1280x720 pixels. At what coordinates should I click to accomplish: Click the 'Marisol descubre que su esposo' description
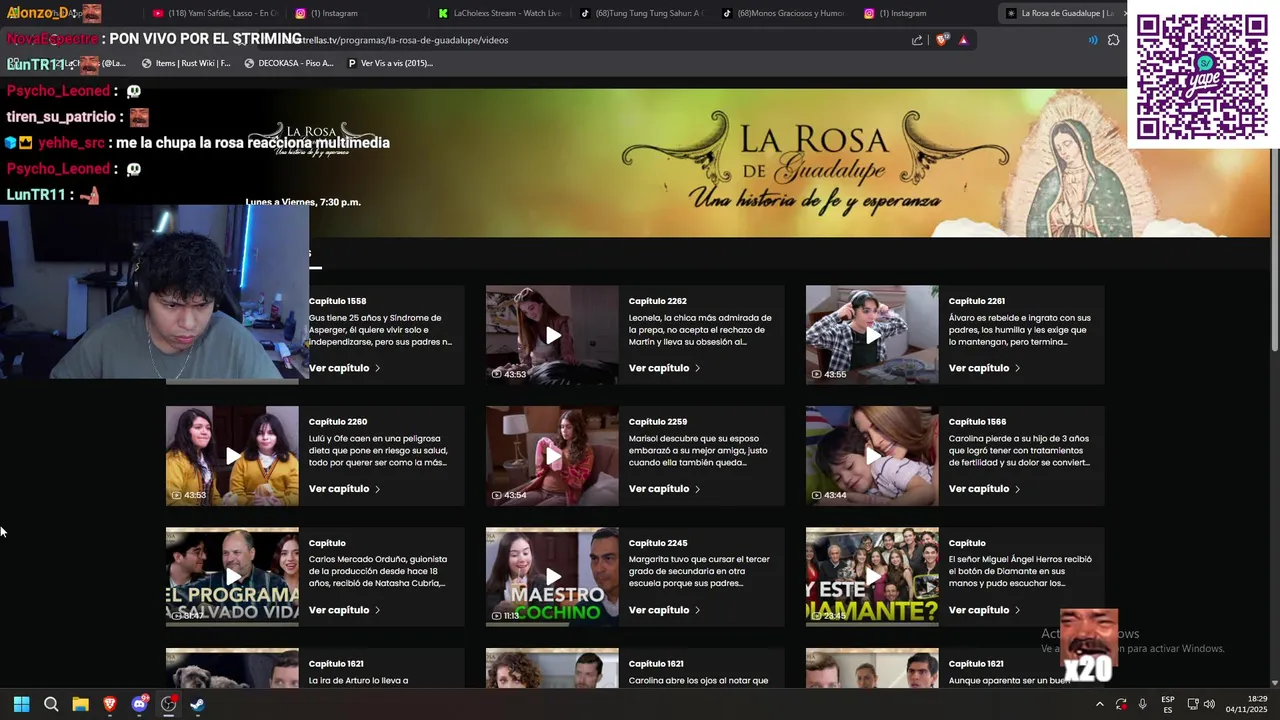[698, 450]
